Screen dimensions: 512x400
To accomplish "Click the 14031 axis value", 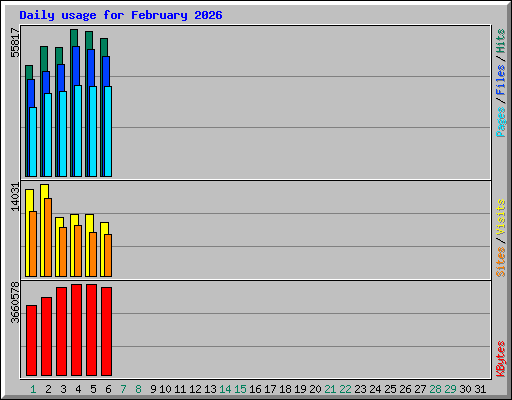I will (15, 197).
